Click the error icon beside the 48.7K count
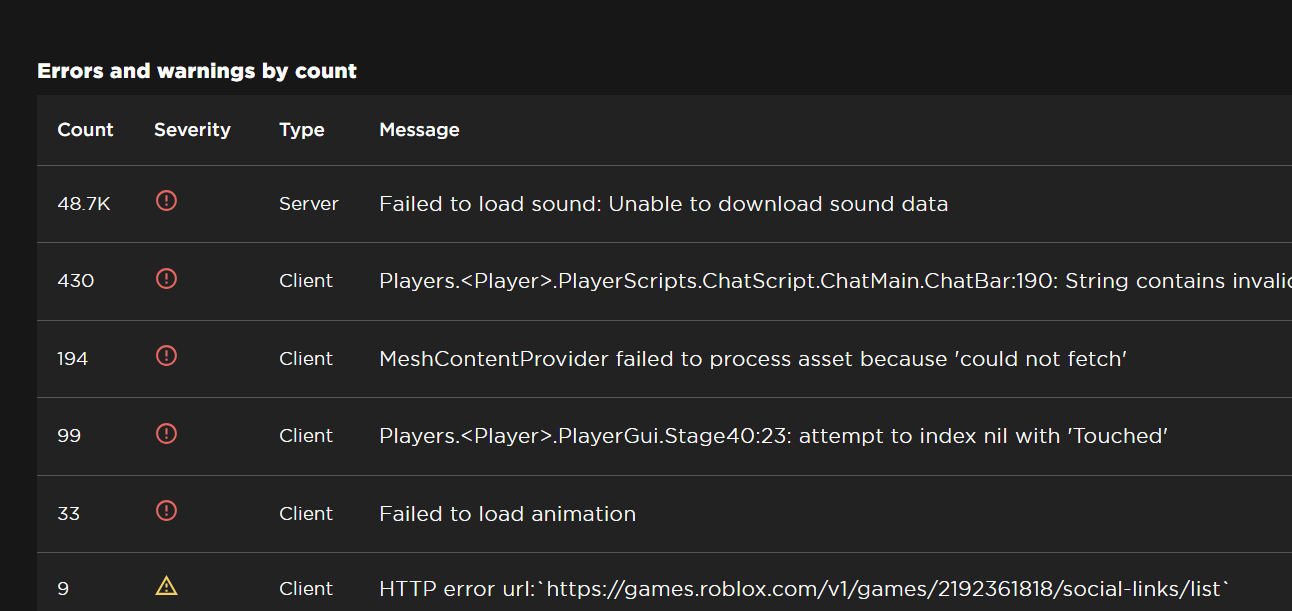 (166, 201)
